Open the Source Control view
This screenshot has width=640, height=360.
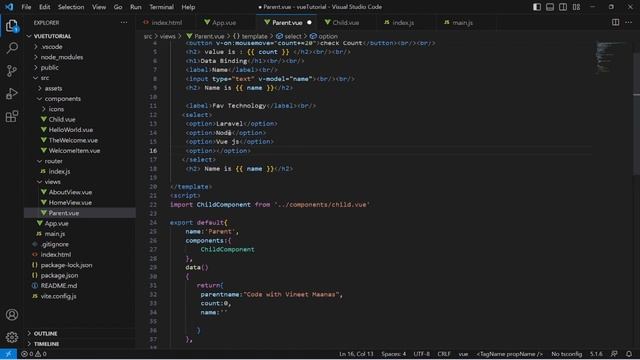coord(12,71)
